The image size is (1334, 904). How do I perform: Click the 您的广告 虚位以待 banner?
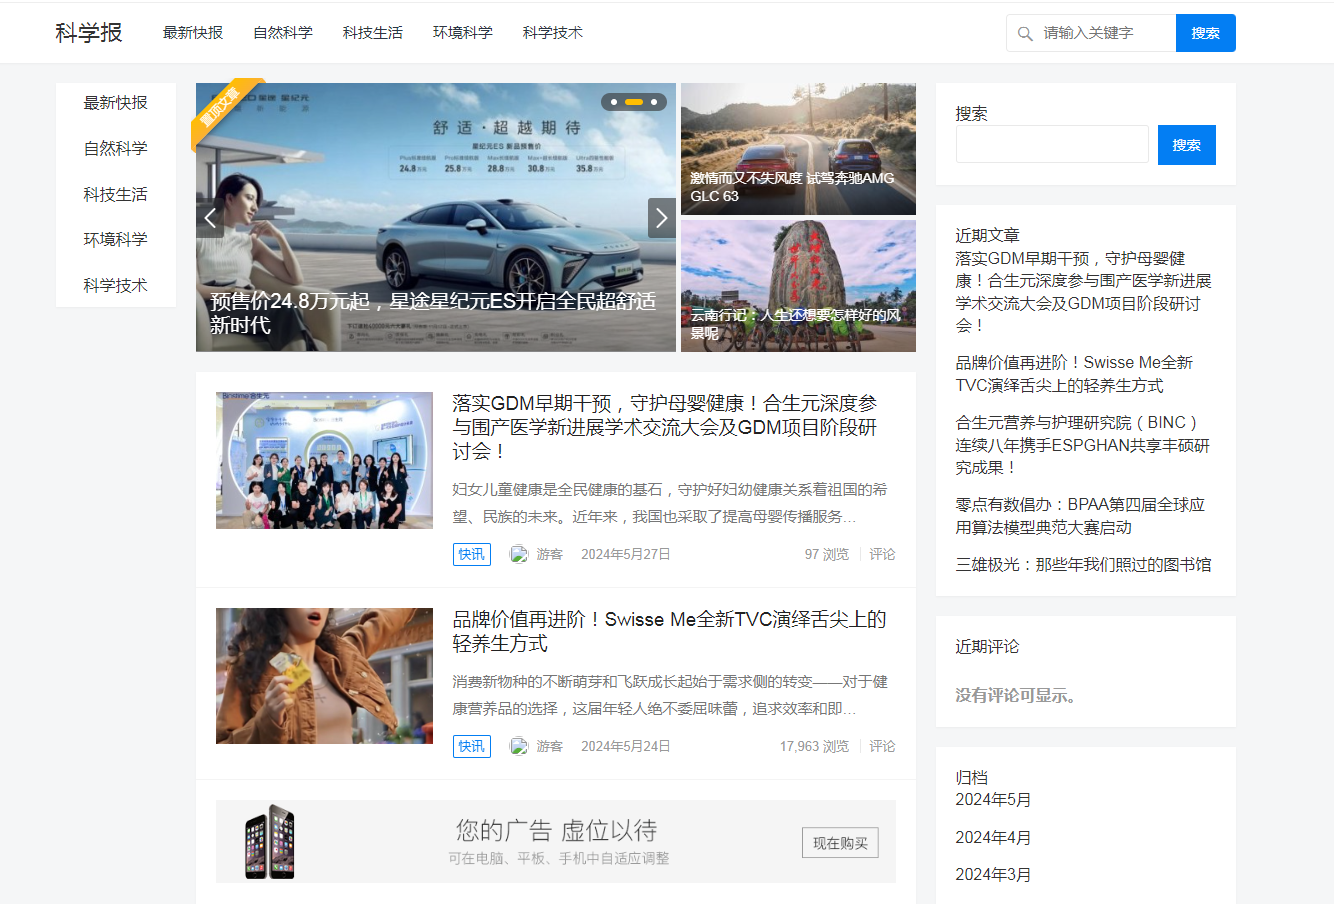pos(556,841)
